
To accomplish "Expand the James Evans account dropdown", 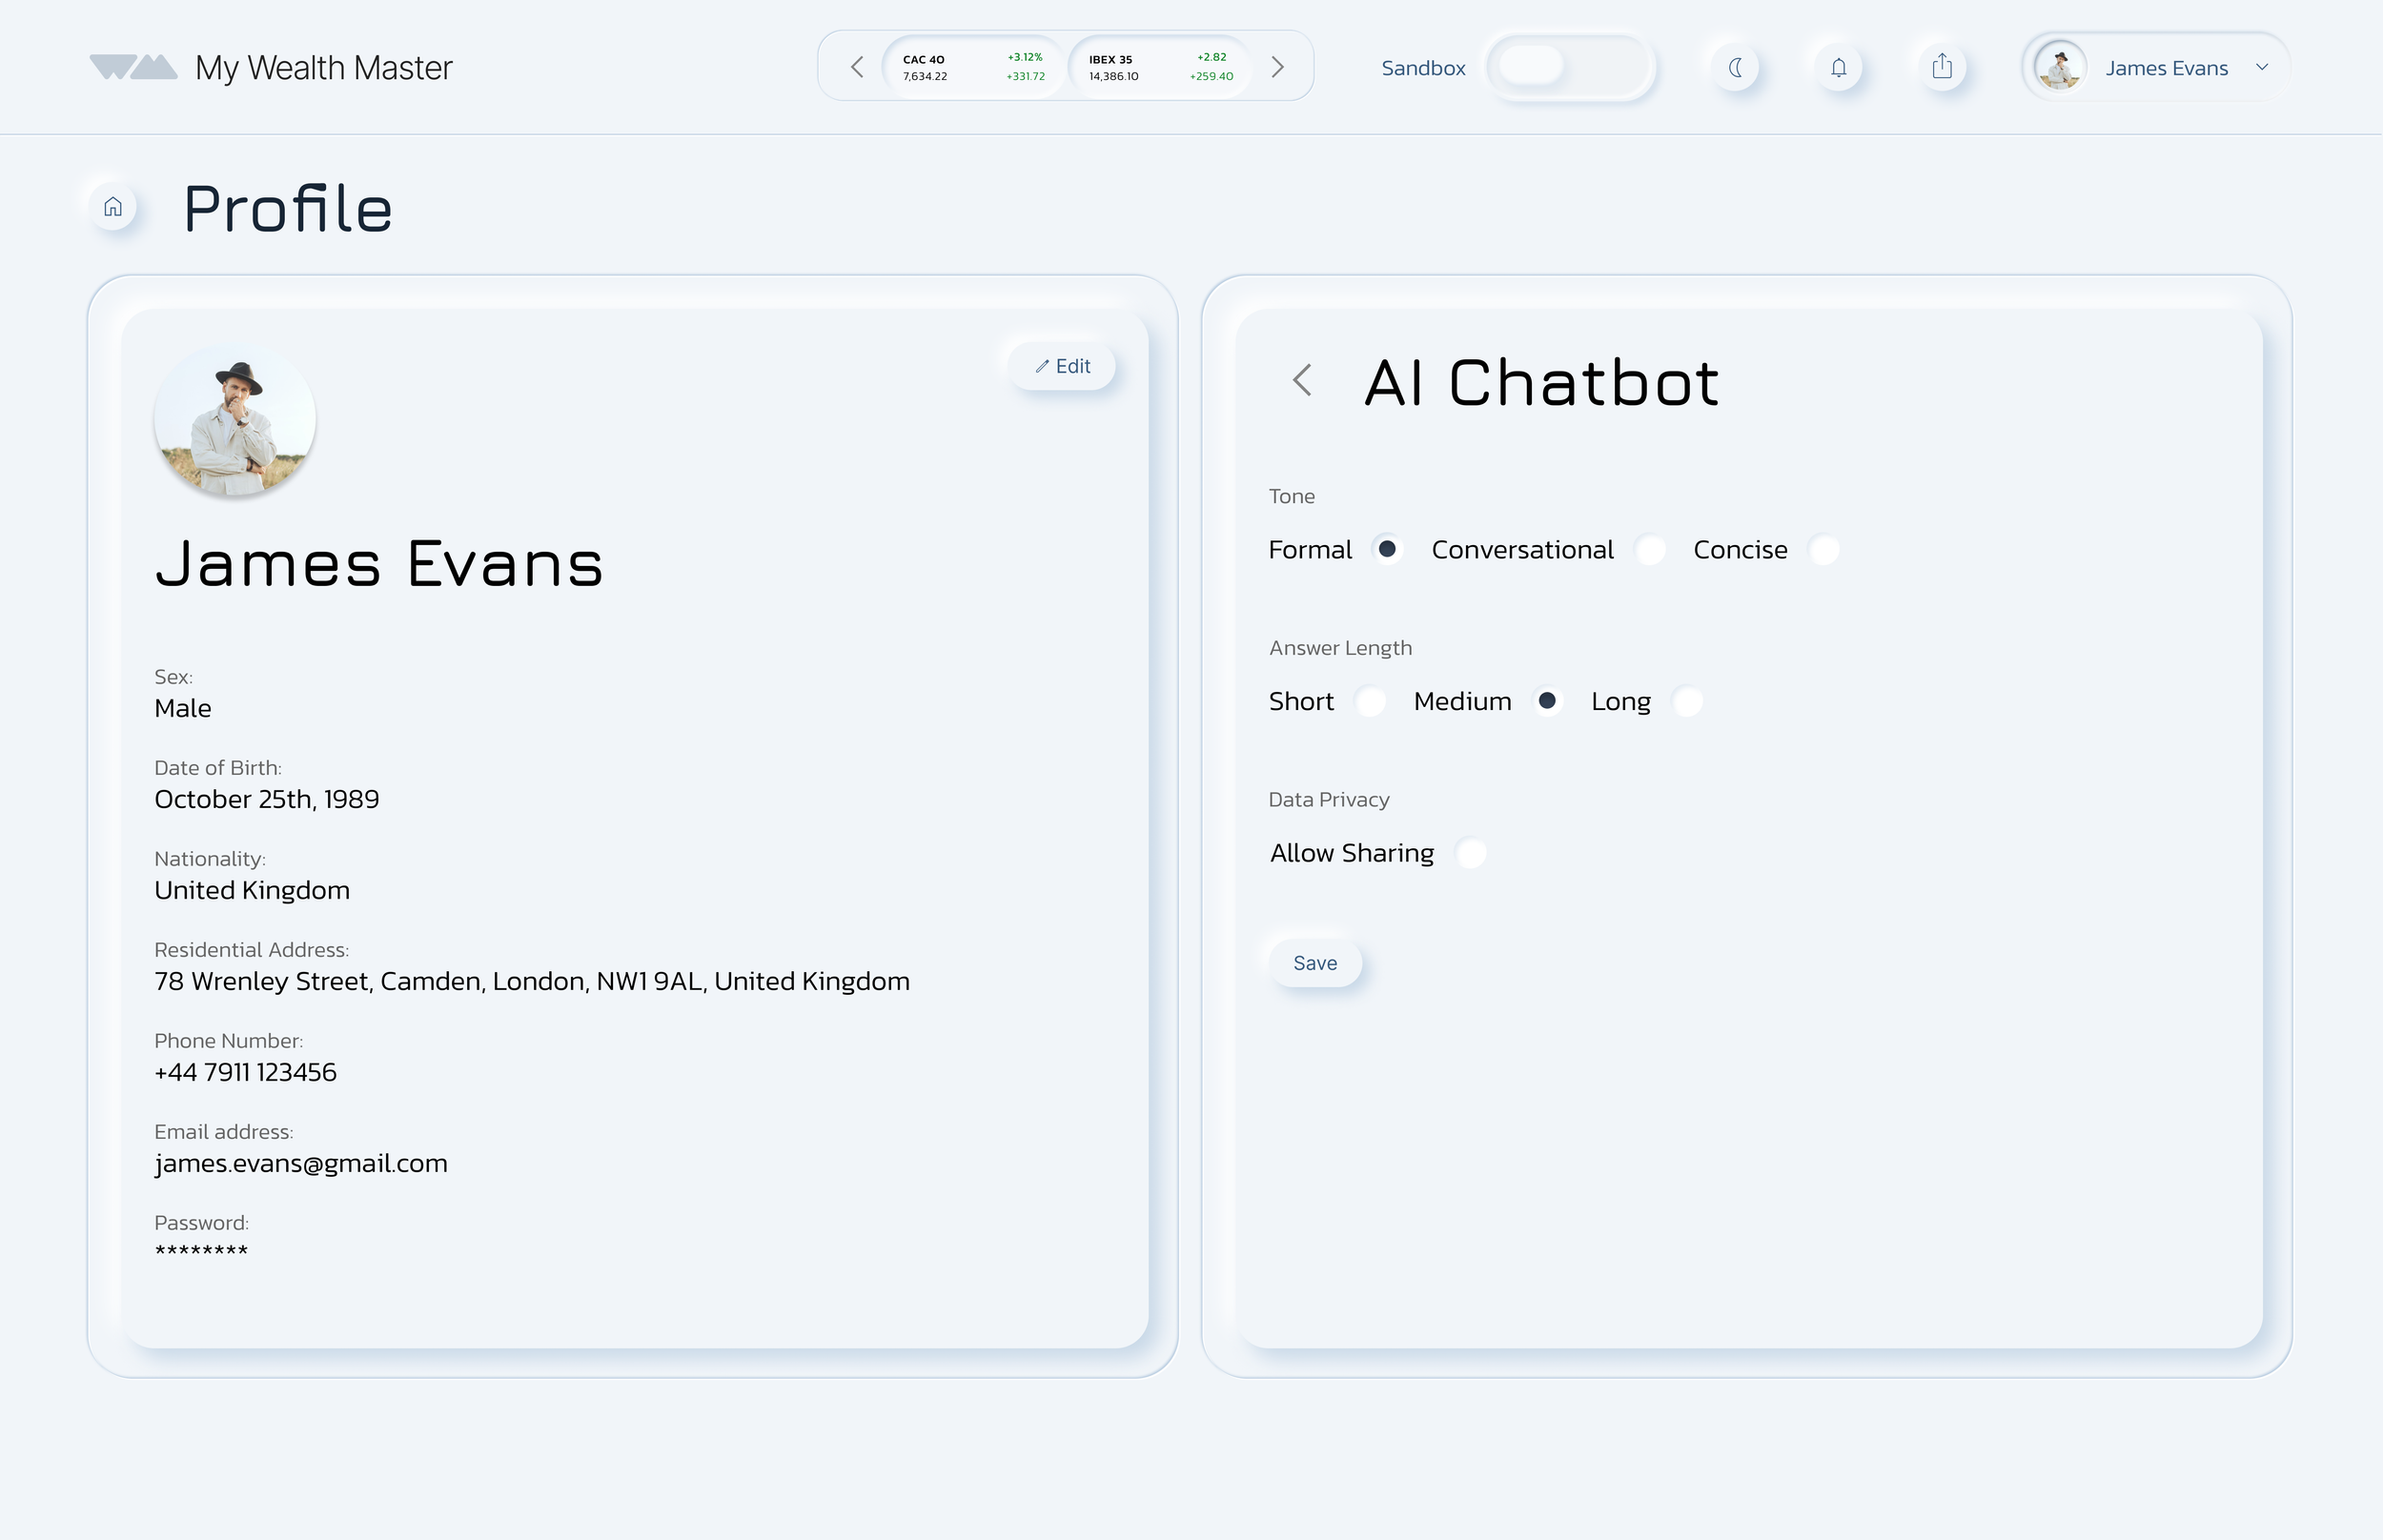I will [2262, 68].
